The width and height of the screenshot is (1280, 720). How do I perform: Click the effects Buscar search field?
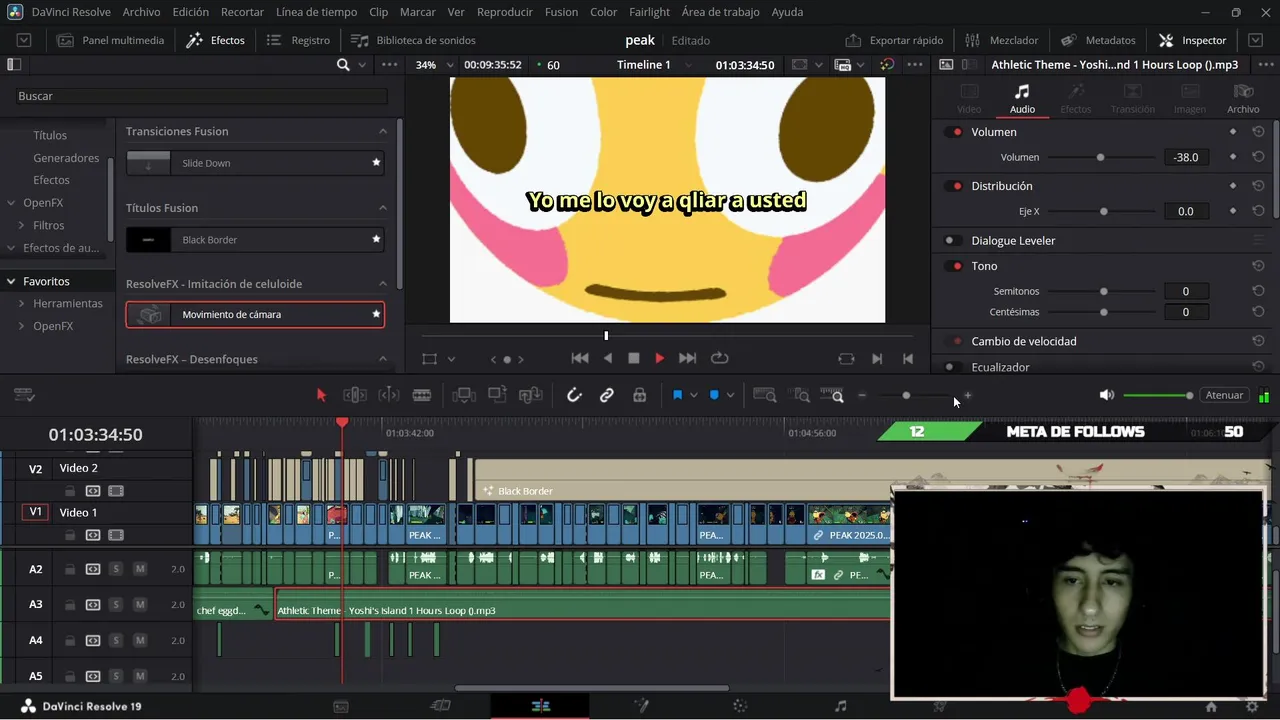tap(201, 96)
